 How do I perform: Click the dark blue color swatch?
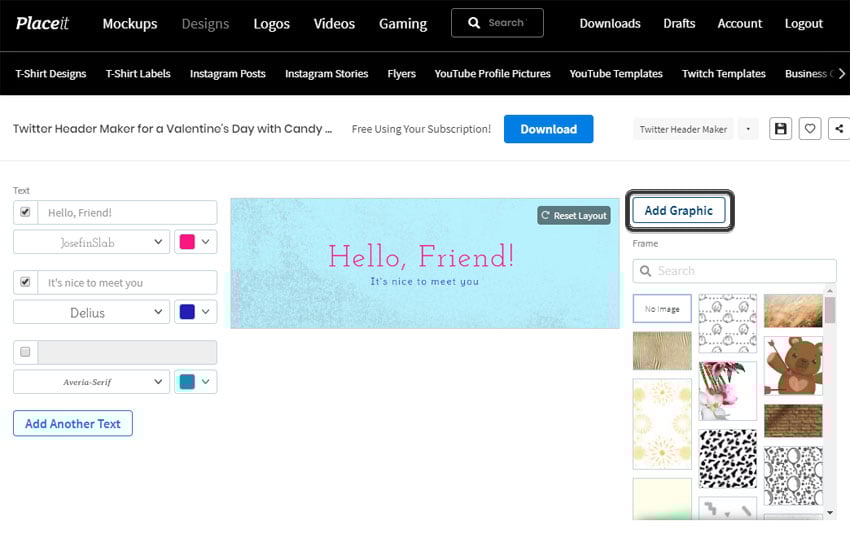[187, 312]
